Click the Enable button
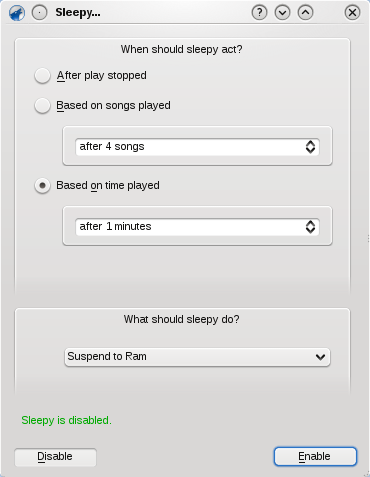 [x=315, y=456]
